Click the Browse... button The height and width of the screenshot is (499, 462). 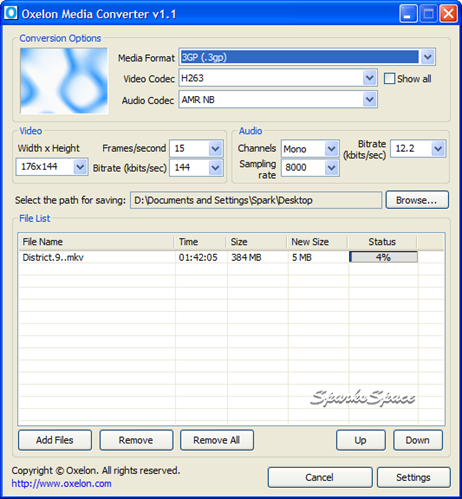[x=417, y=200]
